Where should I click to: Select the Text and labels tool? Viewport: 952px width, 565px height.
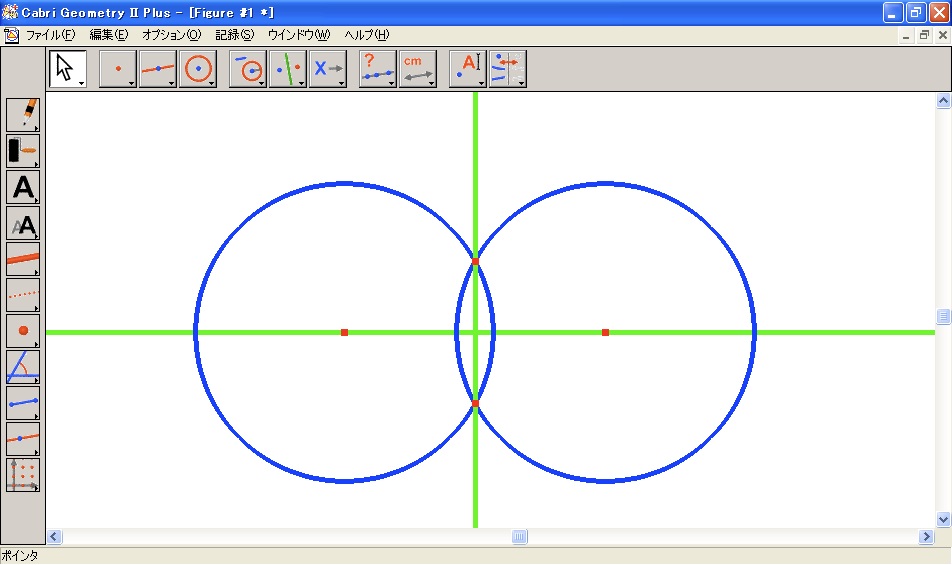pos(467,69)
